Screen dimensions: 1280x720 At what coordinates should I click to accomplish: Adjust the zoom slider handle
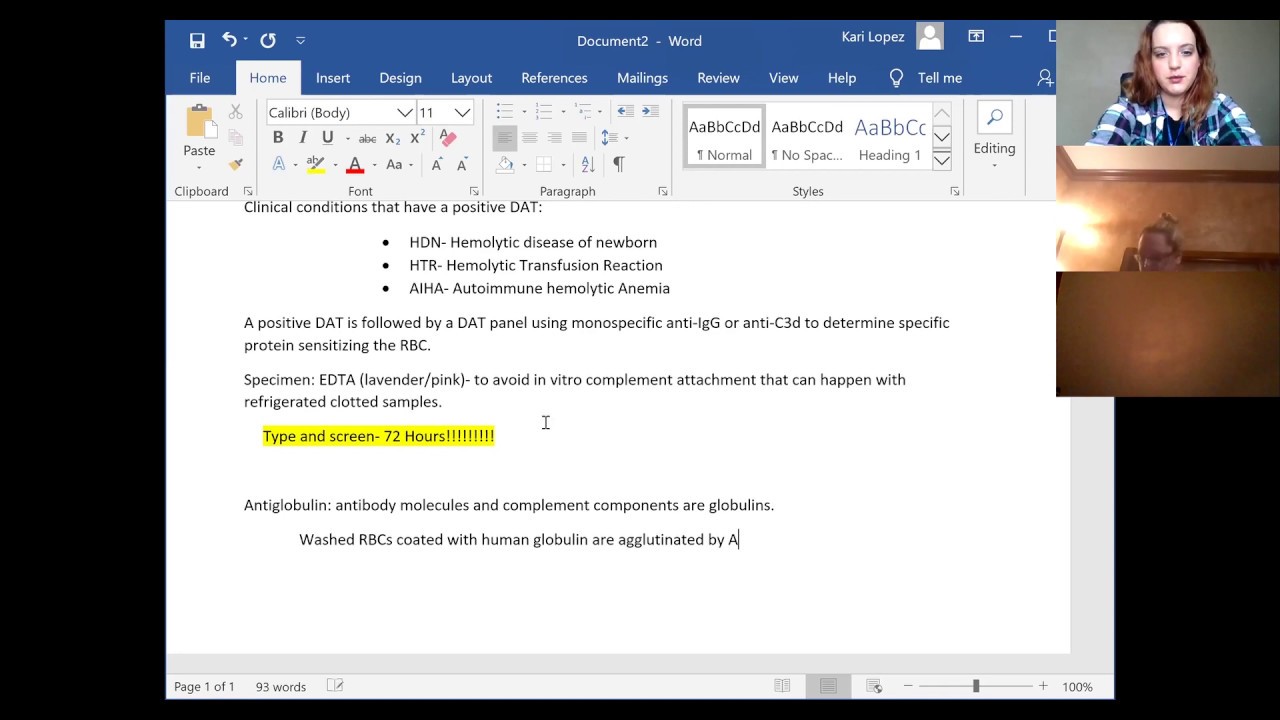[976, 686]
